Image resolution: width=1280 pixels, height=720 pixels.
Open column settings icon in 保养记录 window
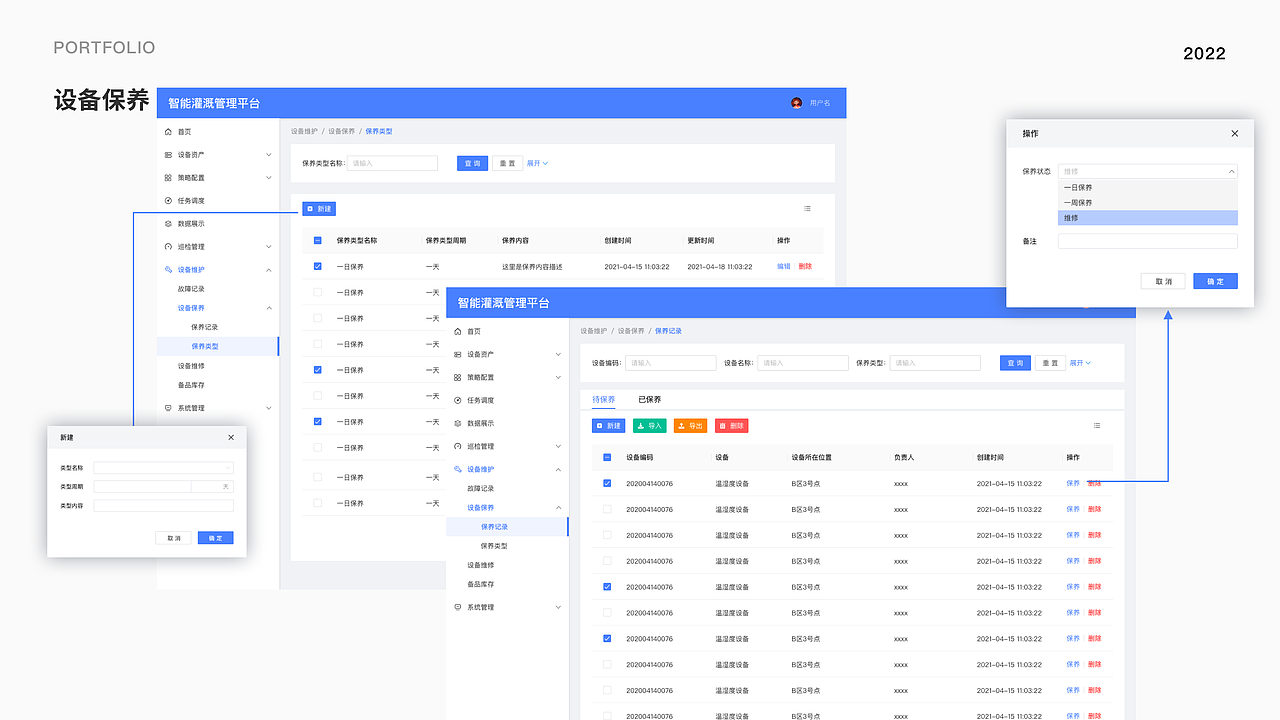1097,426
